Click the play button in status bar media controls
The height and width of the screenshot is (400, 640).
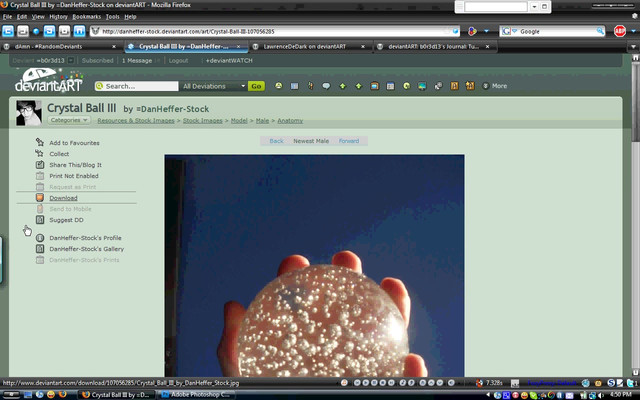pos(366,383)
